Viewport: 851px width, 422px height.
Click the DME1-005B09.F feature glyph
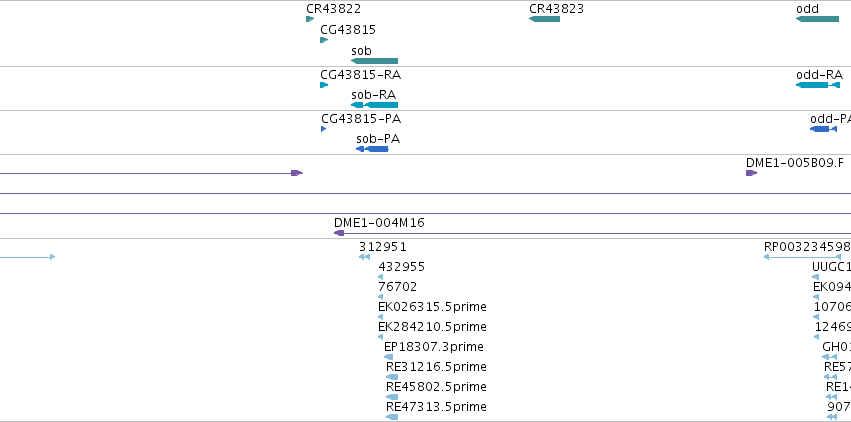(751, 173)
